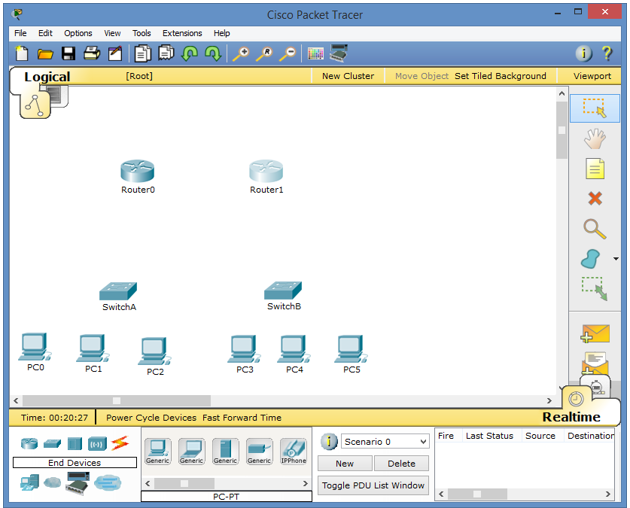Open the View menu
The height and width of the screenshot is (508, 630).
point(112,33)
